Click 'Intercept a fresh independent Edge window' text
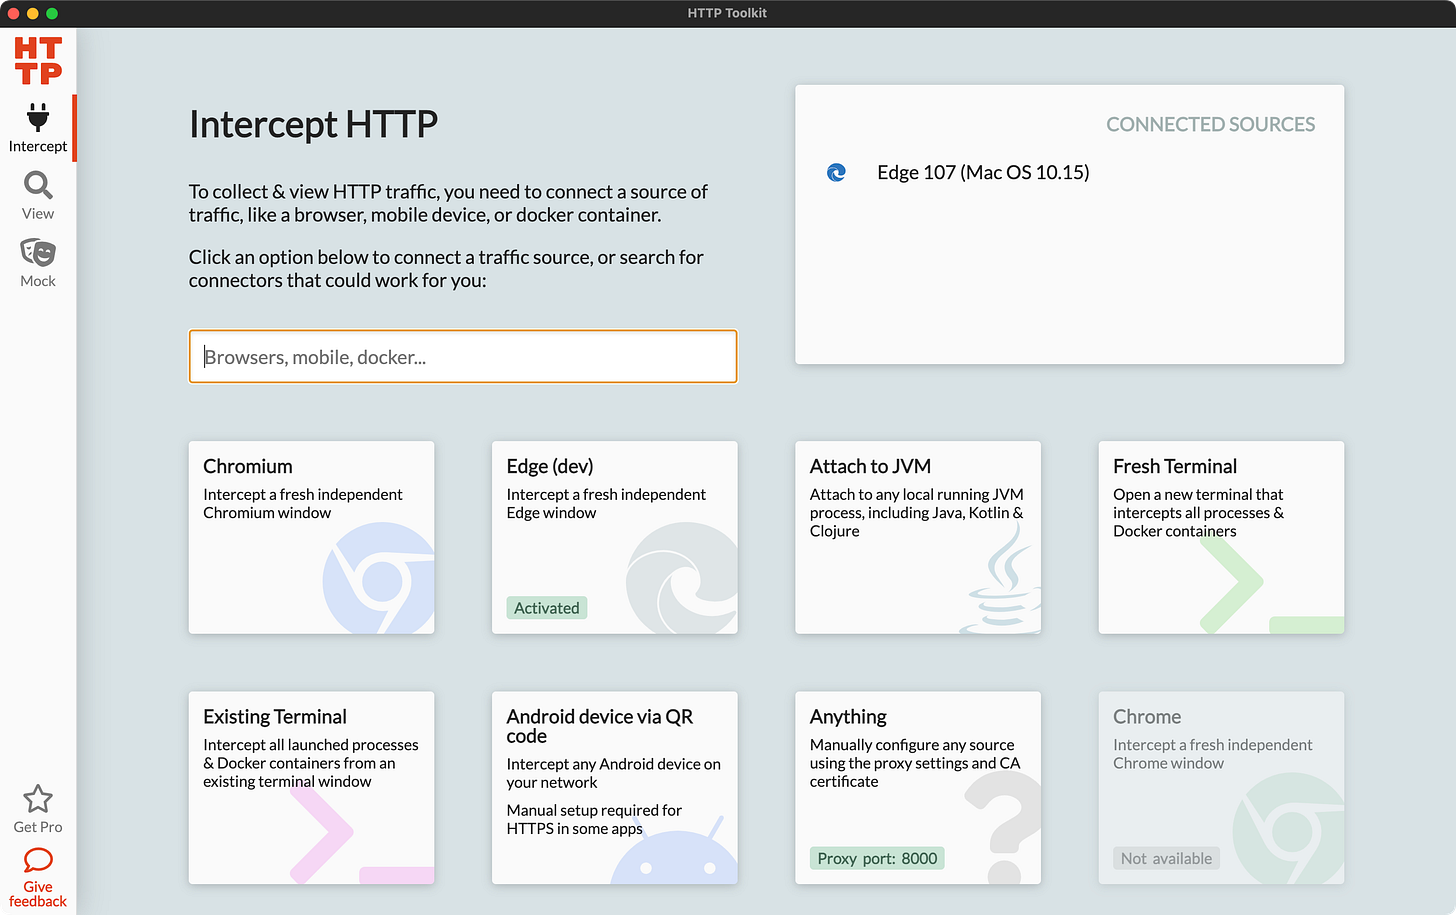 [x=606, y=503]
